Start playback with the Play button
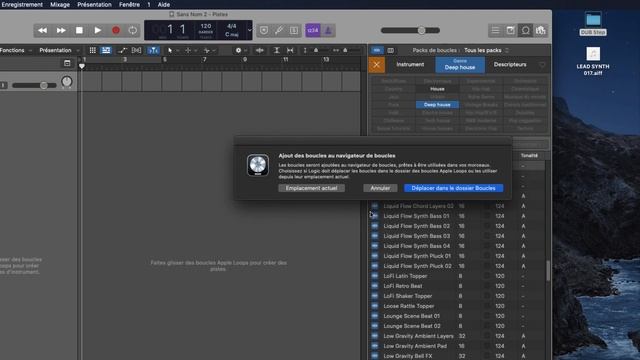The image size is (640, 360). tap(98, 31)
